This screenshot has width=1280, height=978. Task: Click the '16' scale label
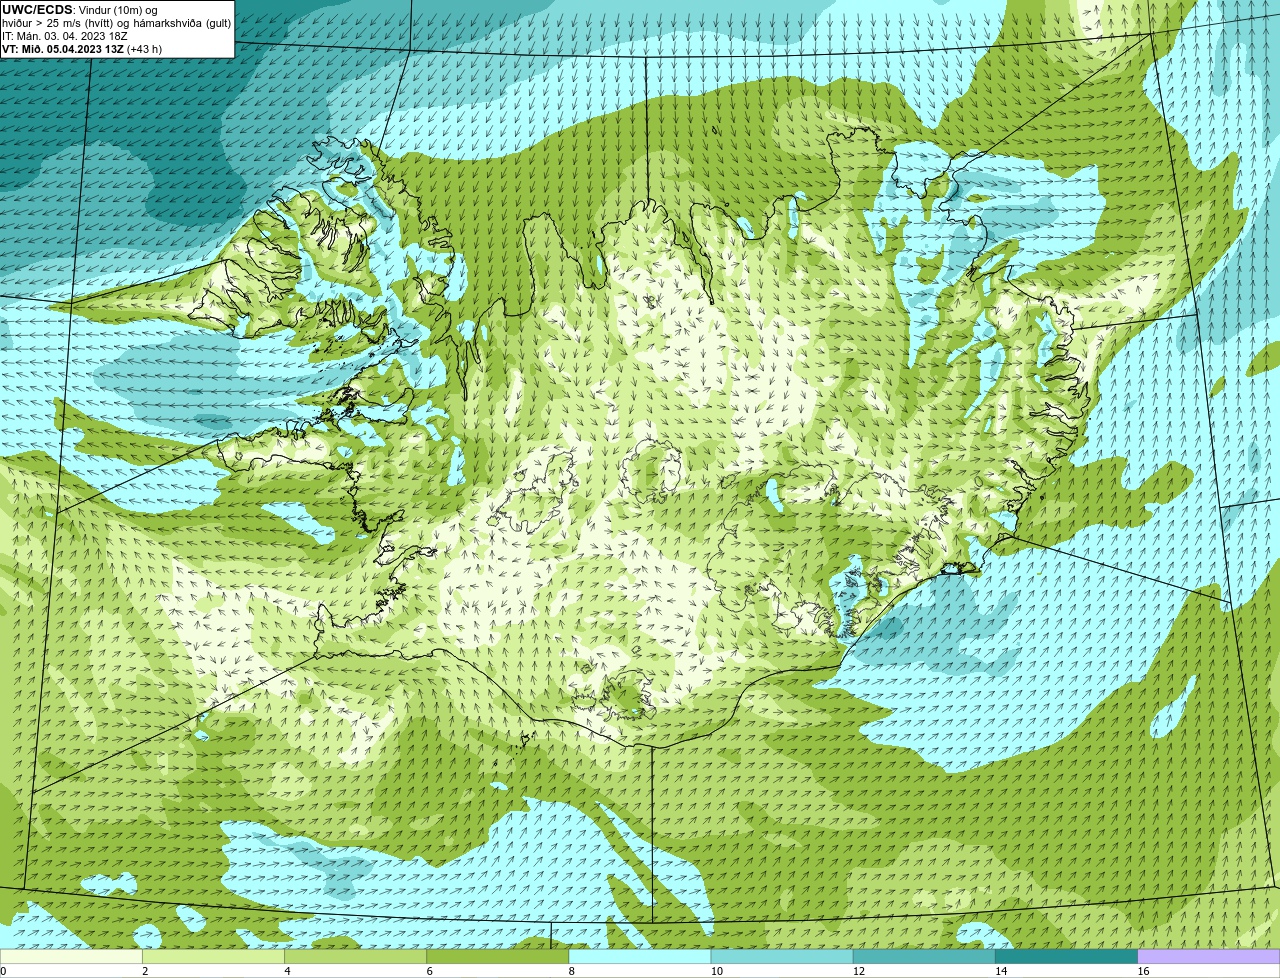(x=1143, y=971)
